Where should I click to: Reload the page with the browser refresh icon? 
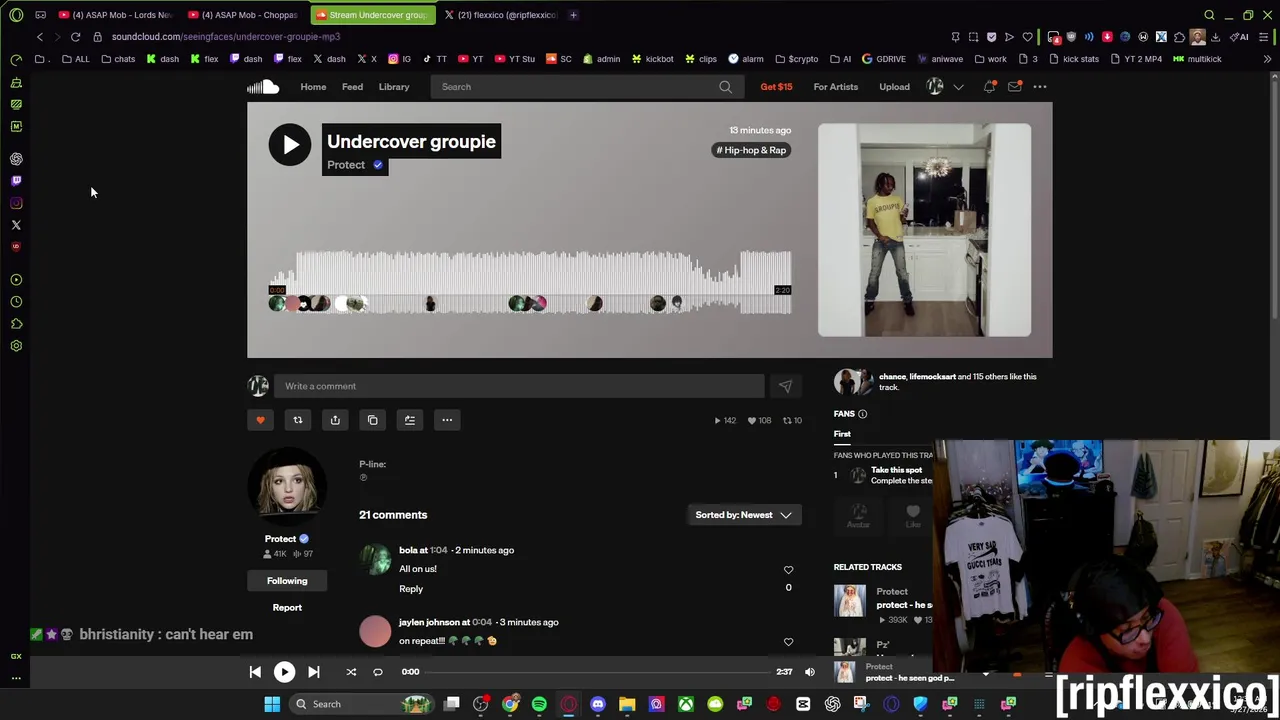pyautogui.click(x=75, y=37)
